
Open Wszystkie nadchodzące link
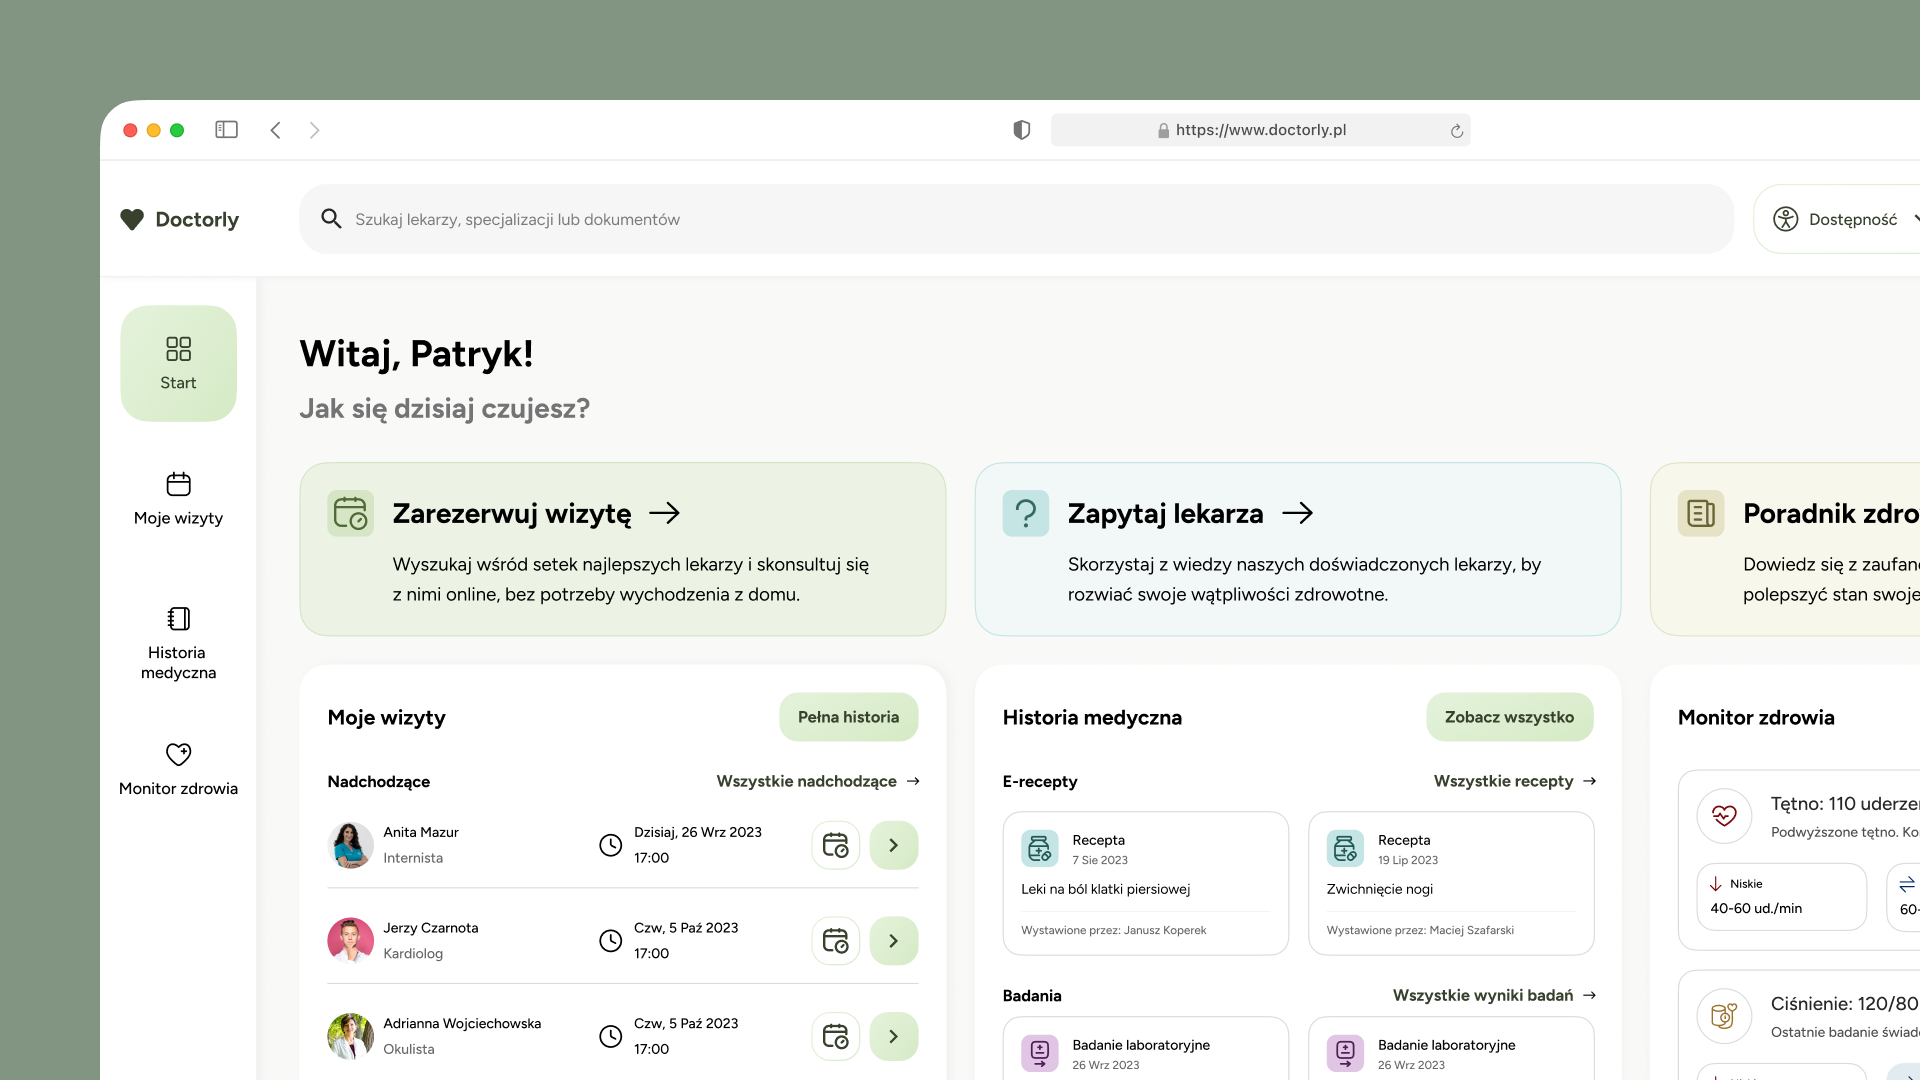[818, 781]
